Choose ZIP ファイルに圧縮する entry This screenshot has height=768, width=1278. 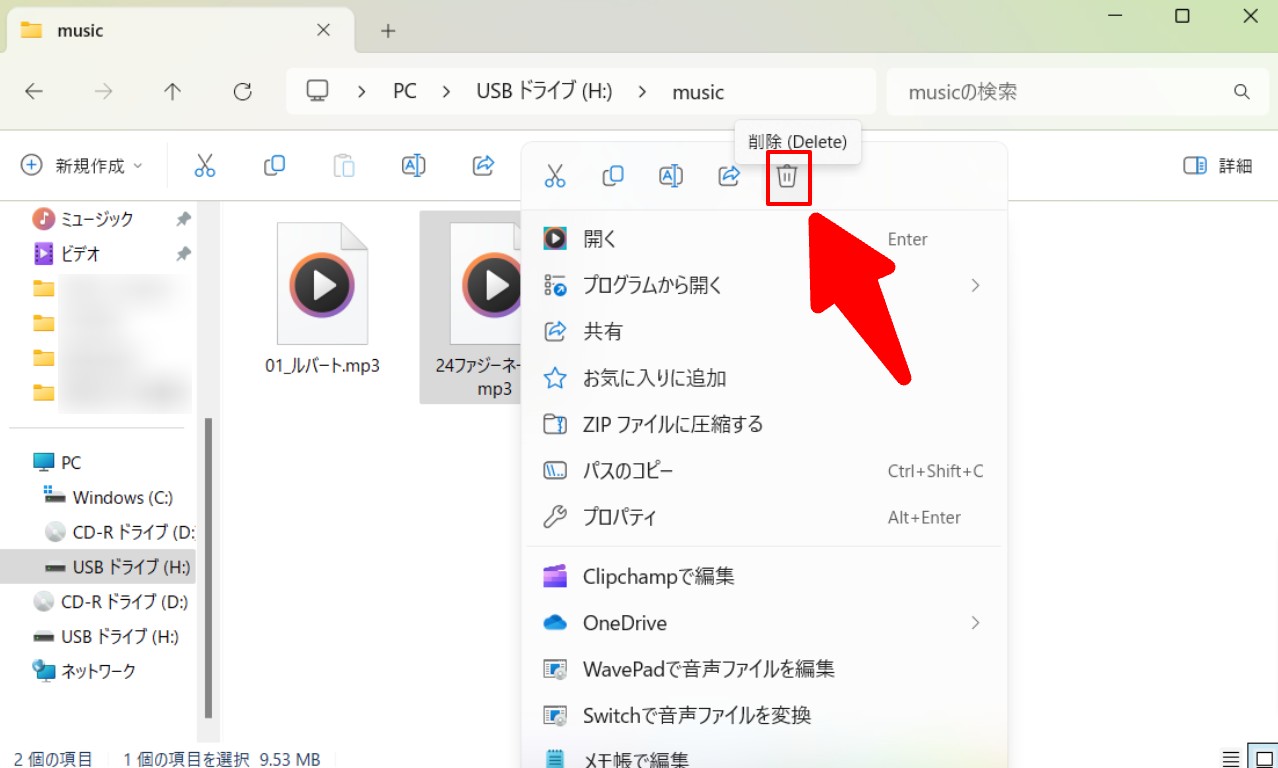(x=764, y=424)
